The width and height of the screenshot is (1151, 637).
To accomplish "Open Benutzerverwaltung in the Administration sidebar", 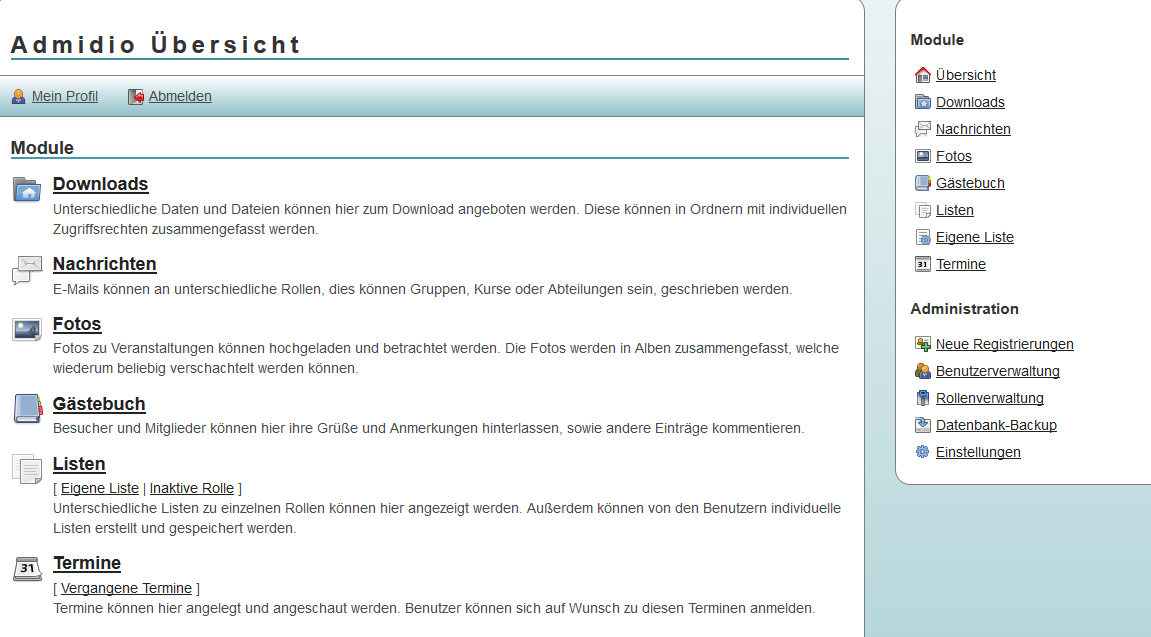I will (x=997, y=371).
